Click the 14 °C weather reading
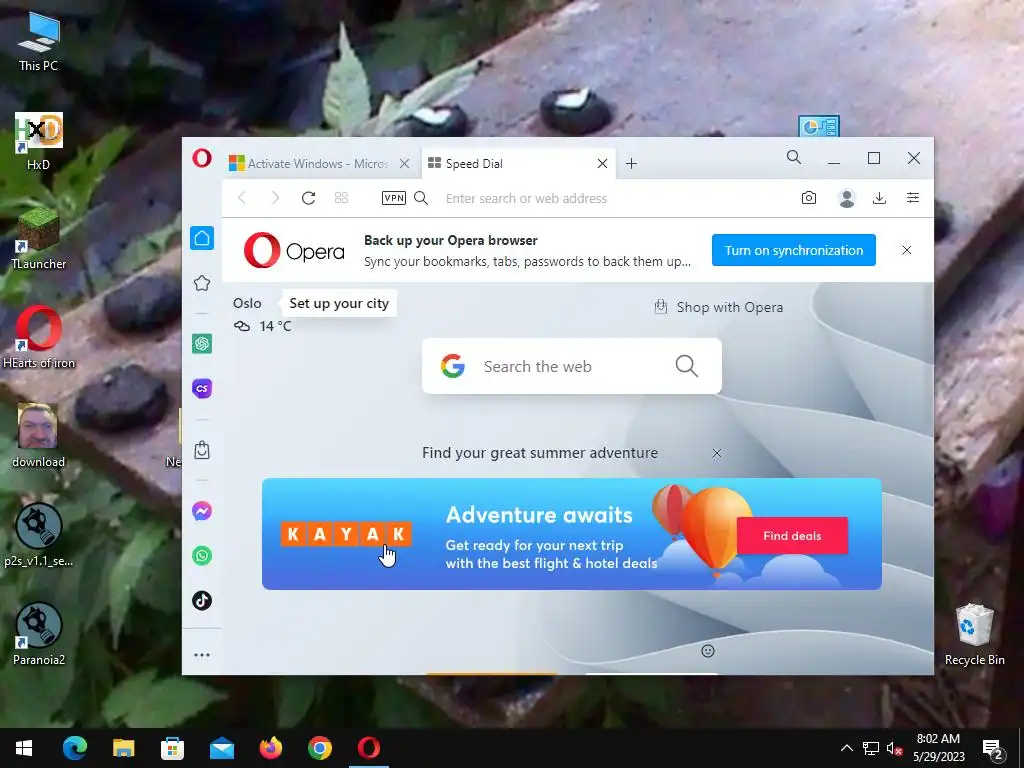This screenshot has height=768, width=1024. pyautogui.click(x=275, y=326)
